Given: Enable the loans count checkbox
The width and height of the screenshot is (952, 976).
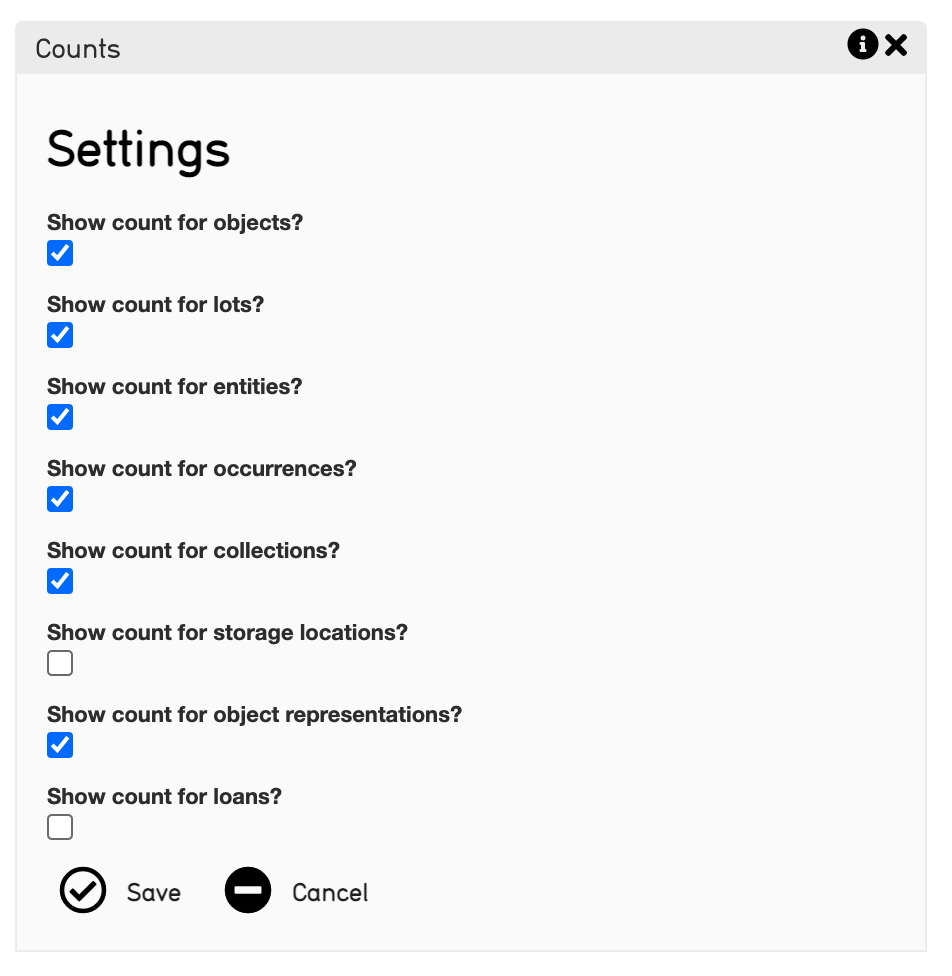Looking at the screenshot, I should pos(60,827).
